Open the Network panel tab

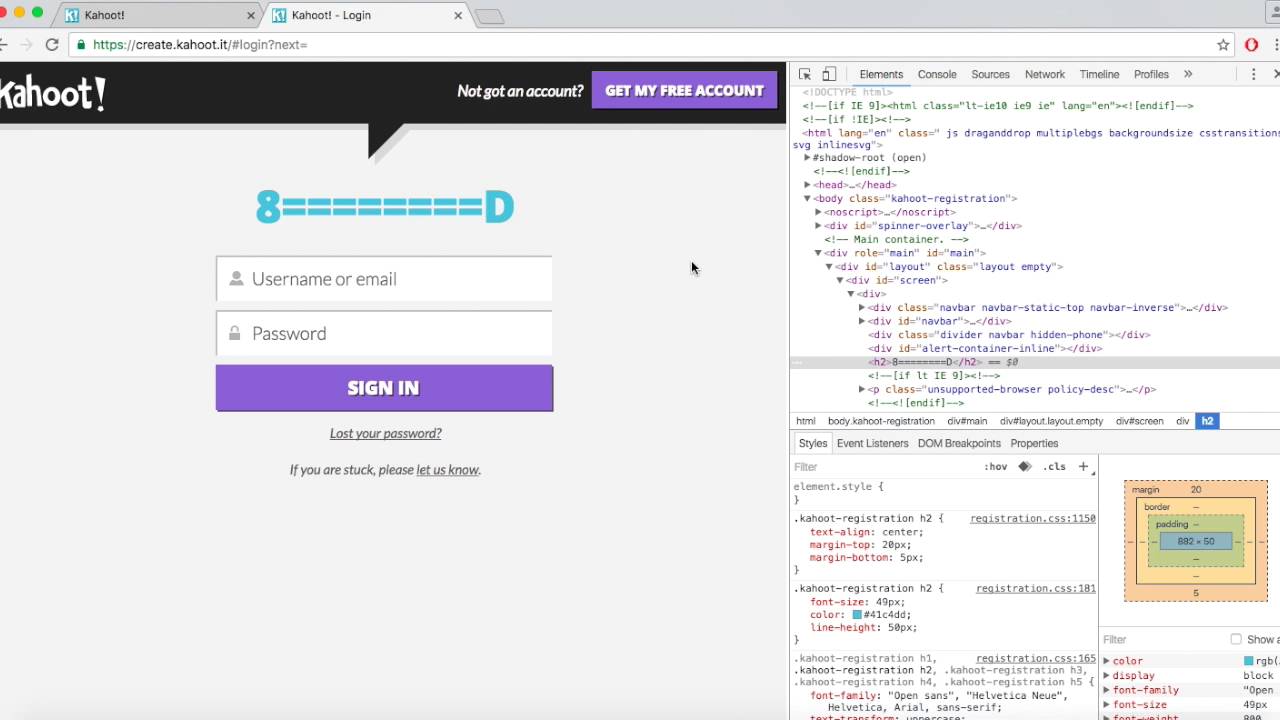(x=1044, y=74)
